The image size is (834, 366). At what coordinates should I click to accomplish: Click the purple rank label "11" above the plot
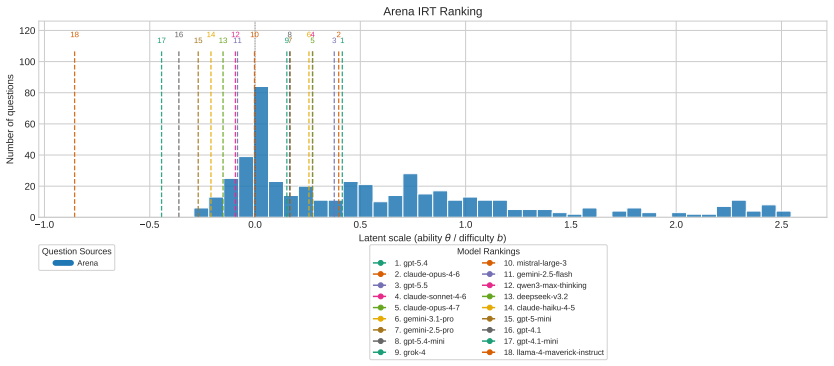point(237,40)
